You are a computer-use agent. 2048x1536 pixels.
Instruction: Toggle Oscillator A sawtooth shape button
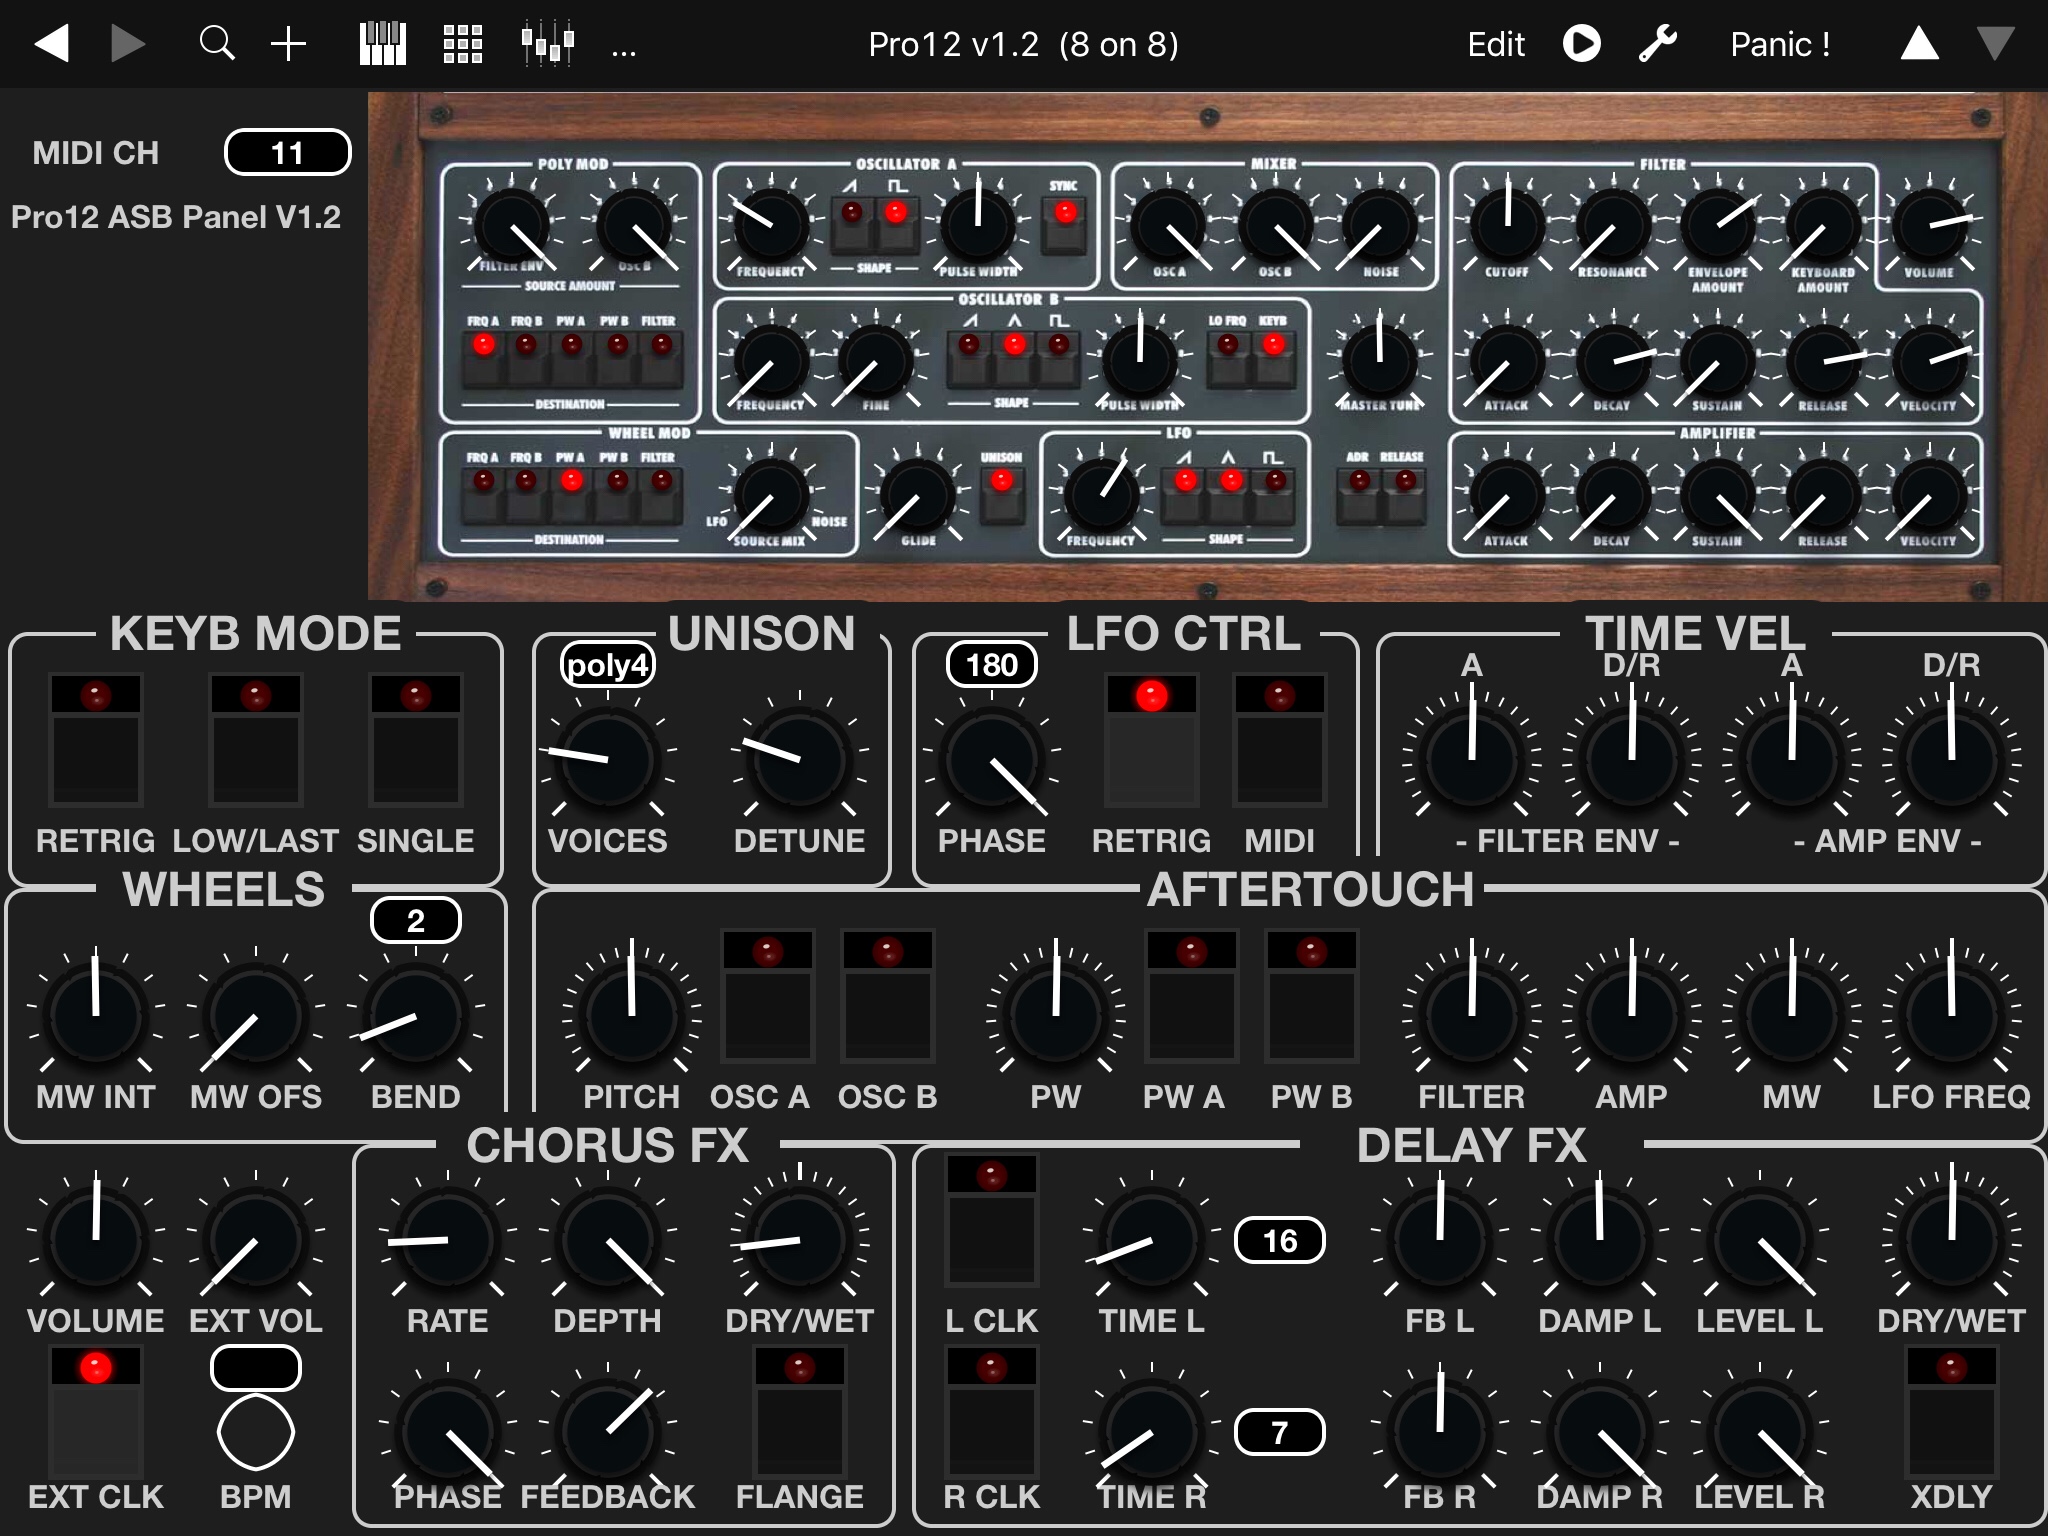coord(852,225)
